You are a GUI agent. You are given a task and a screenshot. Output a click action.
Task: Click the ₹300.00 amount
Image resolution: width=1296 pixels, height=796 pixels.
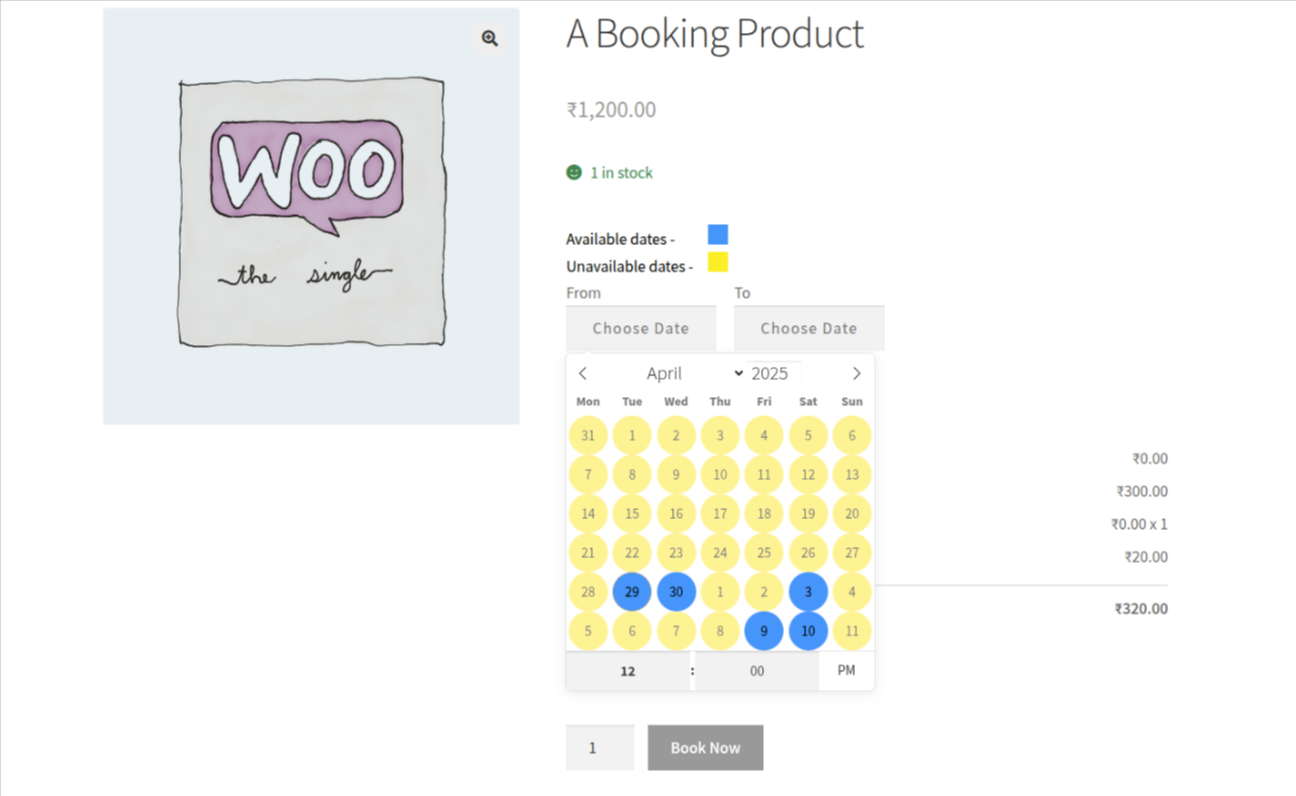[1142, 491]
